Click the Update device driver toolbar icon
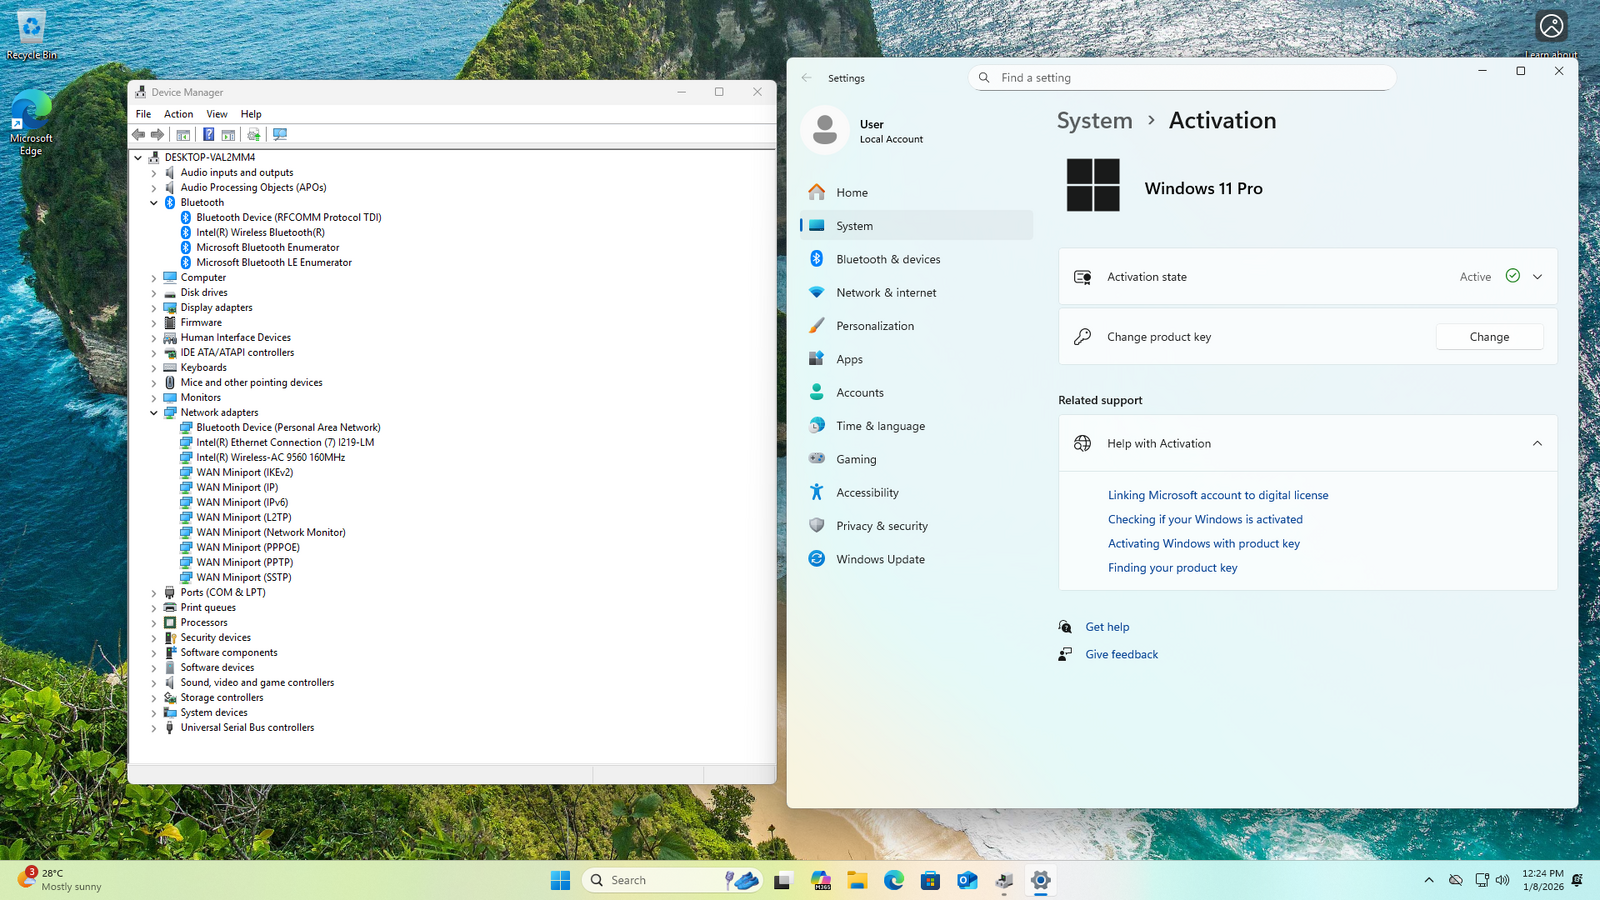The width and height of the screenshot is (1600, 900). pyautogui.click(x=254, y=135)
